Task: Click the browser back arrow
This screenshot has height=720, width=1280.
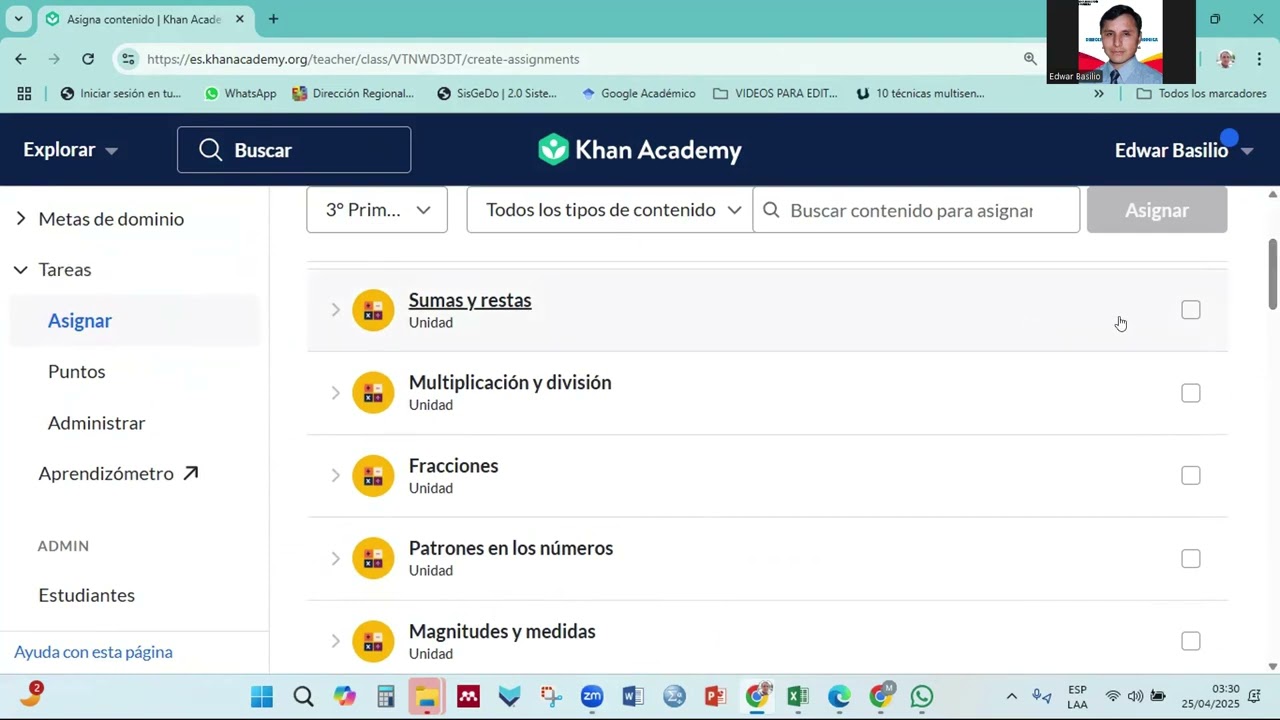Action: 21,59
